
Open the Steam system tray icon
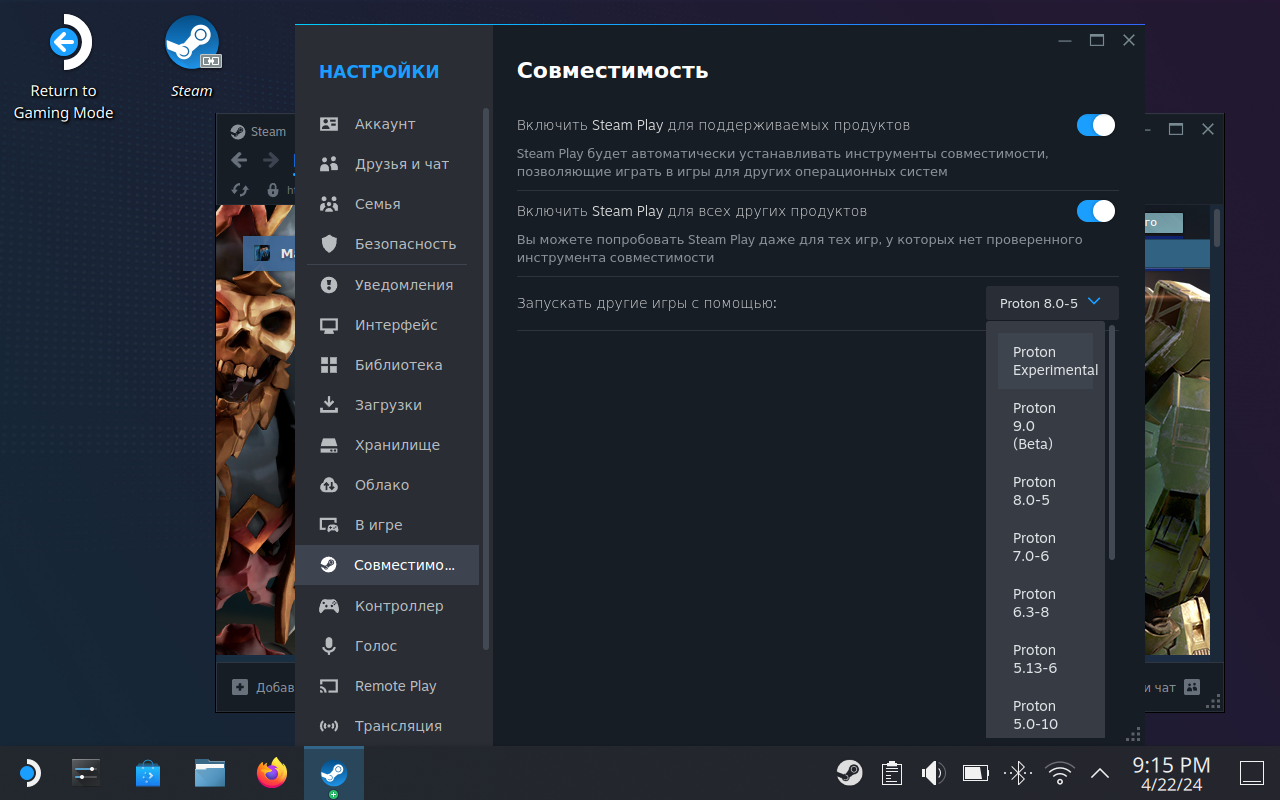tap(850, 772)
